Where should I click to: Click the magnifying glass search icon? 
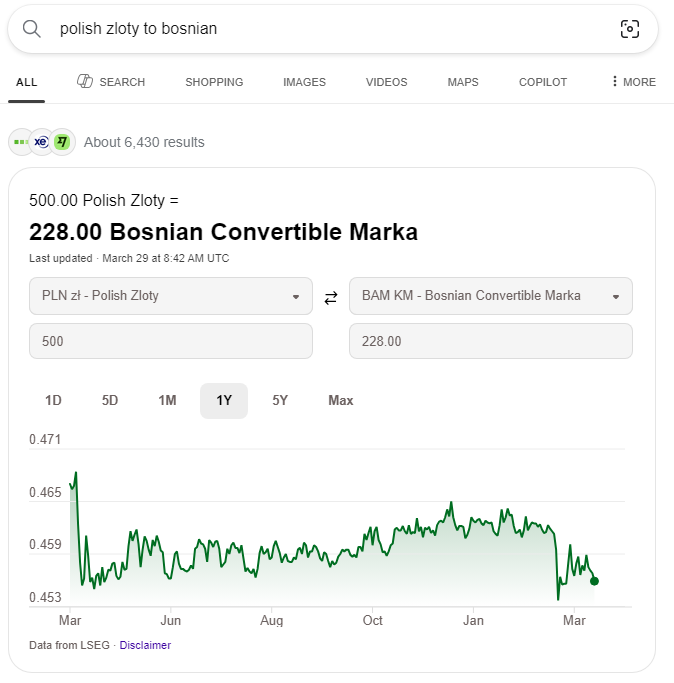(32, 29)
